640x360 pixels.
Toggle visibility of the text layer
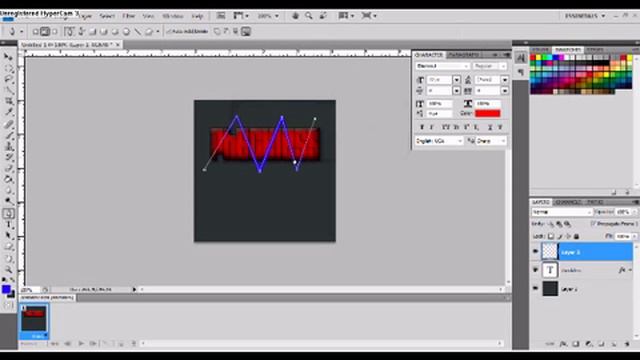point(536,270)
